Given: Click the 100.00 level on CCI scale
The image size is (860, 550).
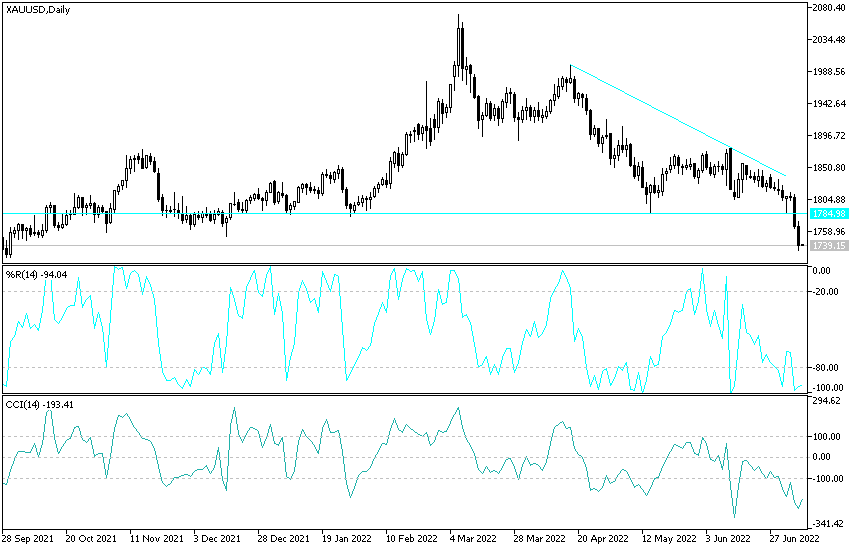Looking at the screenshot, I should 827,436.
